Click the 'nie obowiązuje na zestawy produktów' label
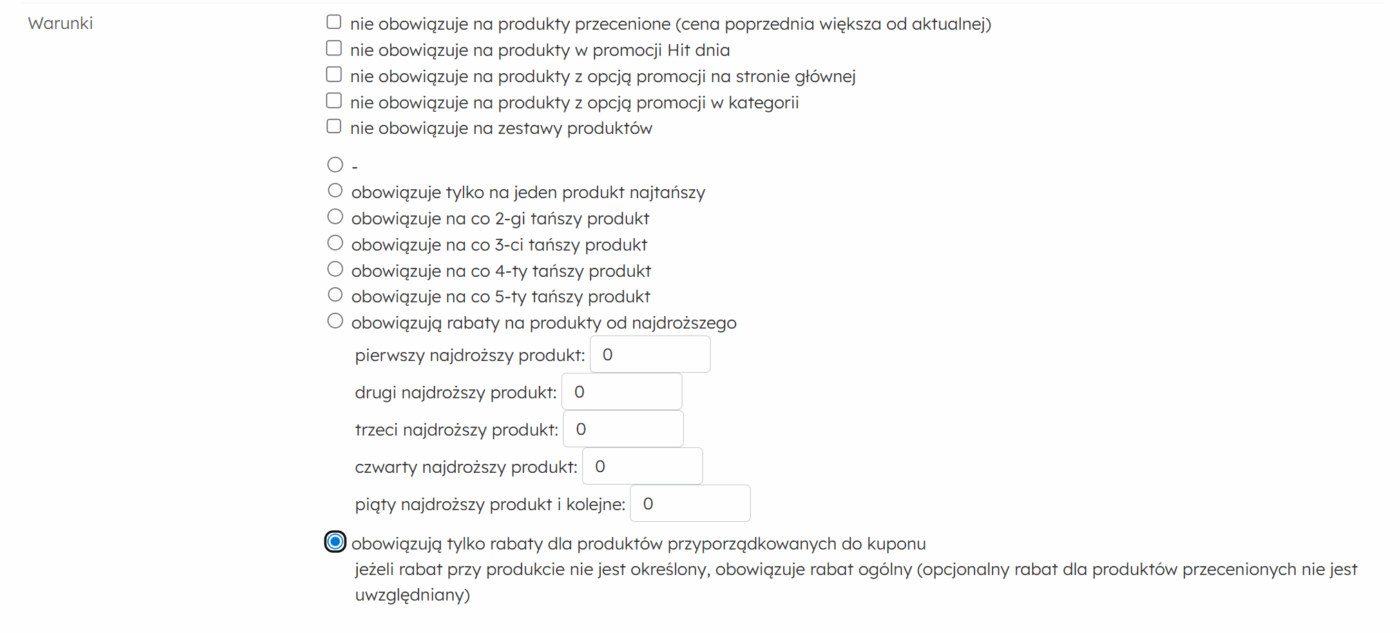The height and width of the screenshot is (633, 1400). 501,127
